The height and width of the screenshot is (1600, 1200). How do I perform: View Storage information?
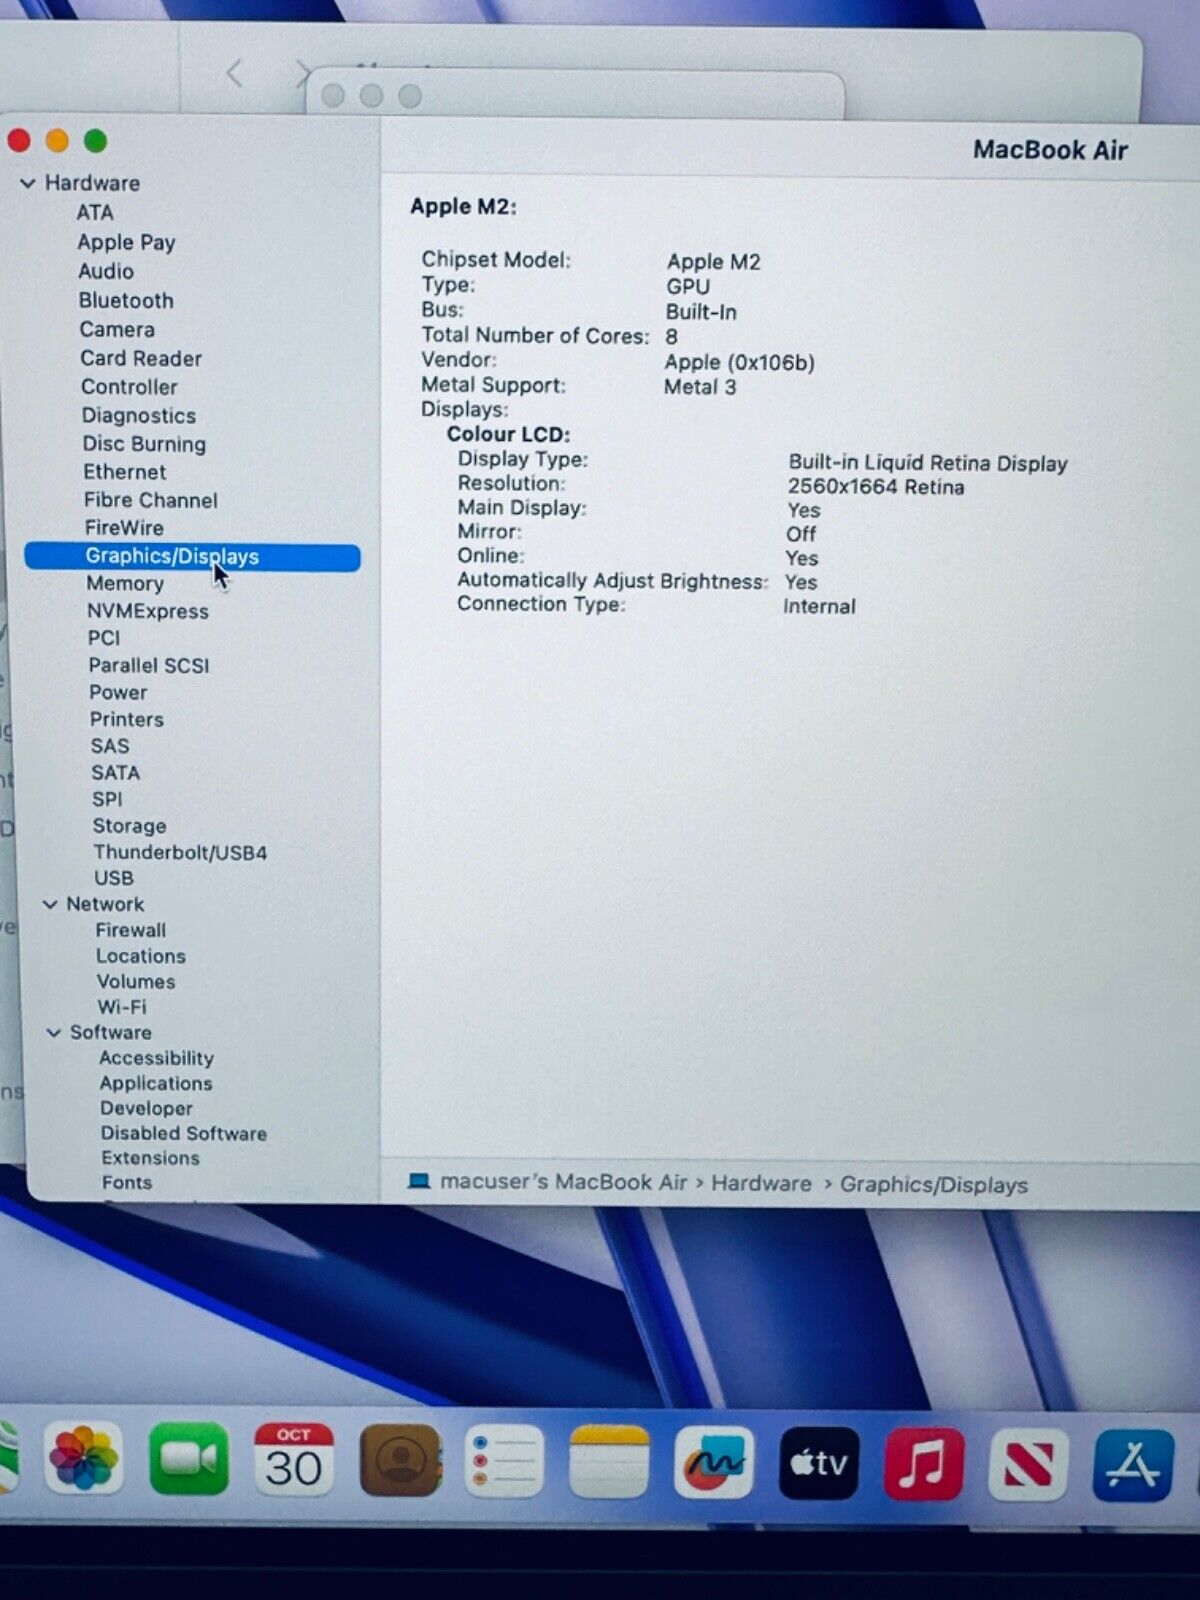[130, 826]
